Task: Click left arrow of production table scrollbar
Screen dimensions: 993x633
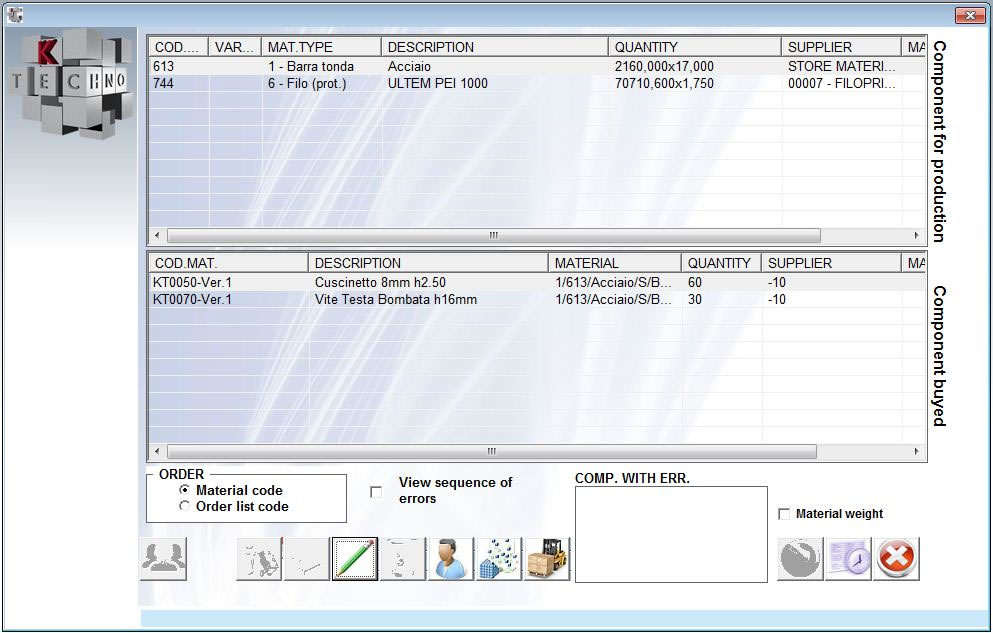Action: click(x=157, y=235)
